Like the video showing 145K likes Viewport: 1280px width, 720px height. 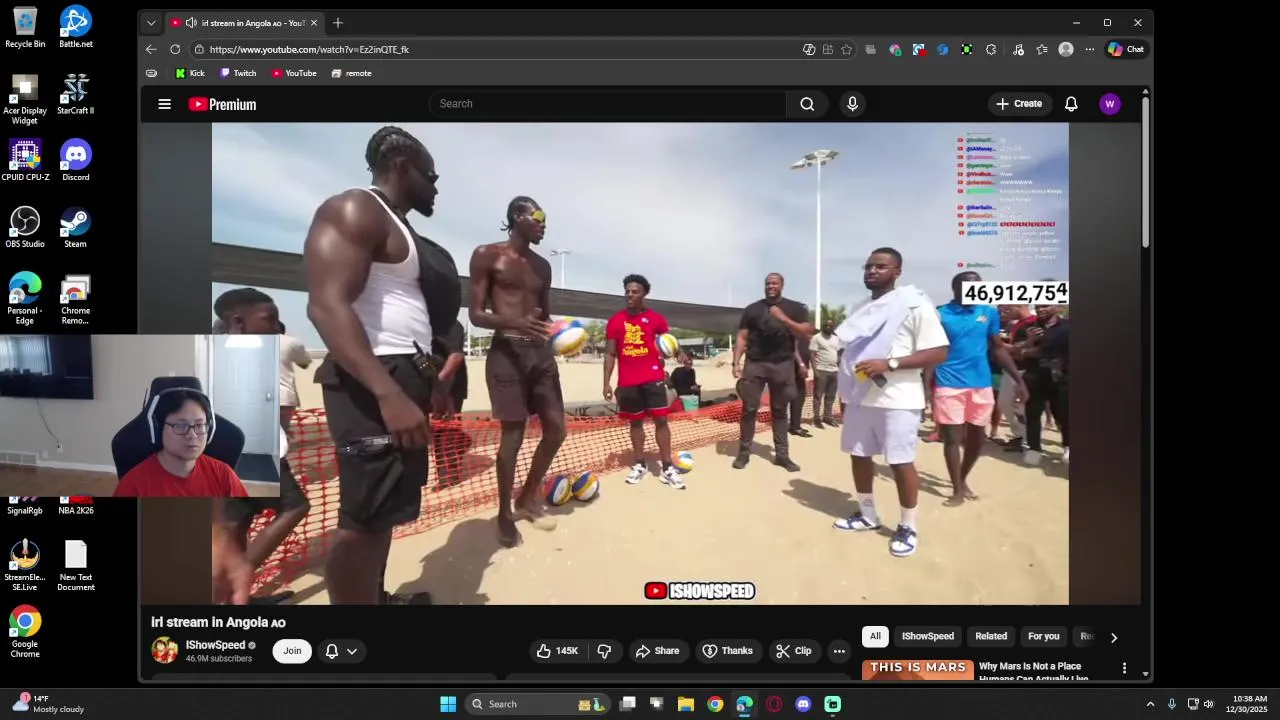(x=558, y=651)
